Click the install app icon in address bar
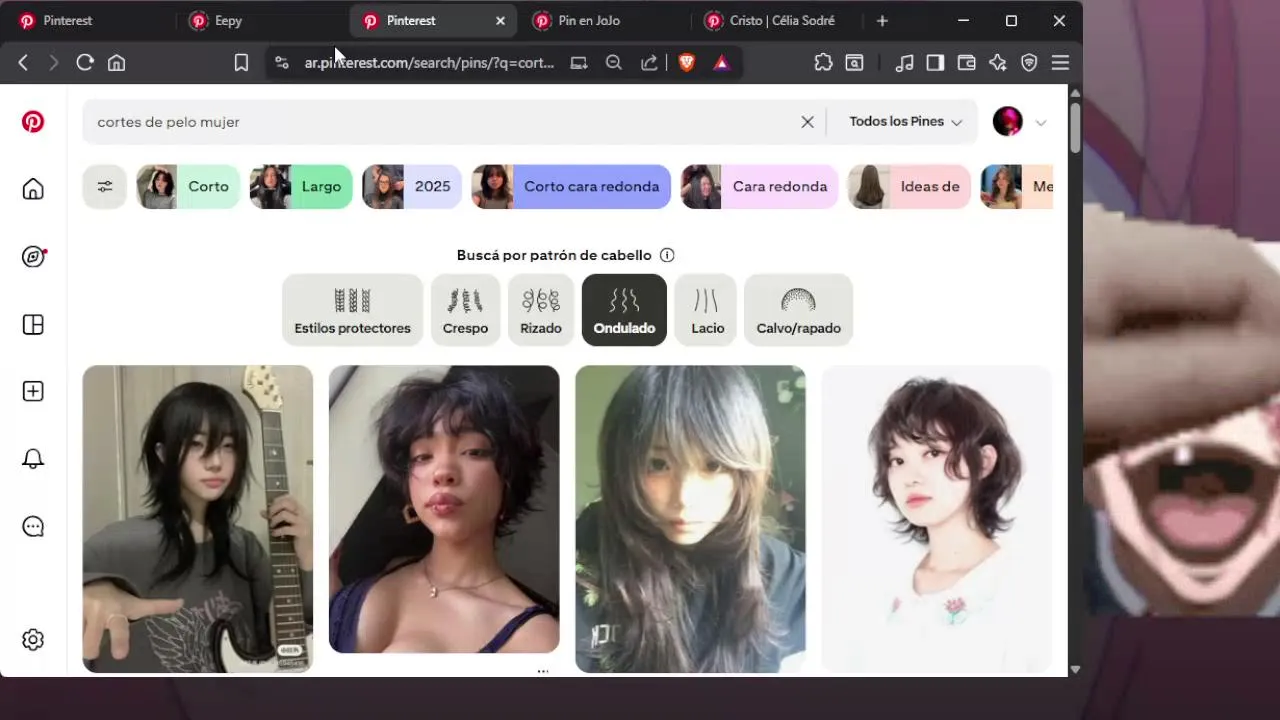Viewport: 1280px width, 720px height. pos(579,63)
